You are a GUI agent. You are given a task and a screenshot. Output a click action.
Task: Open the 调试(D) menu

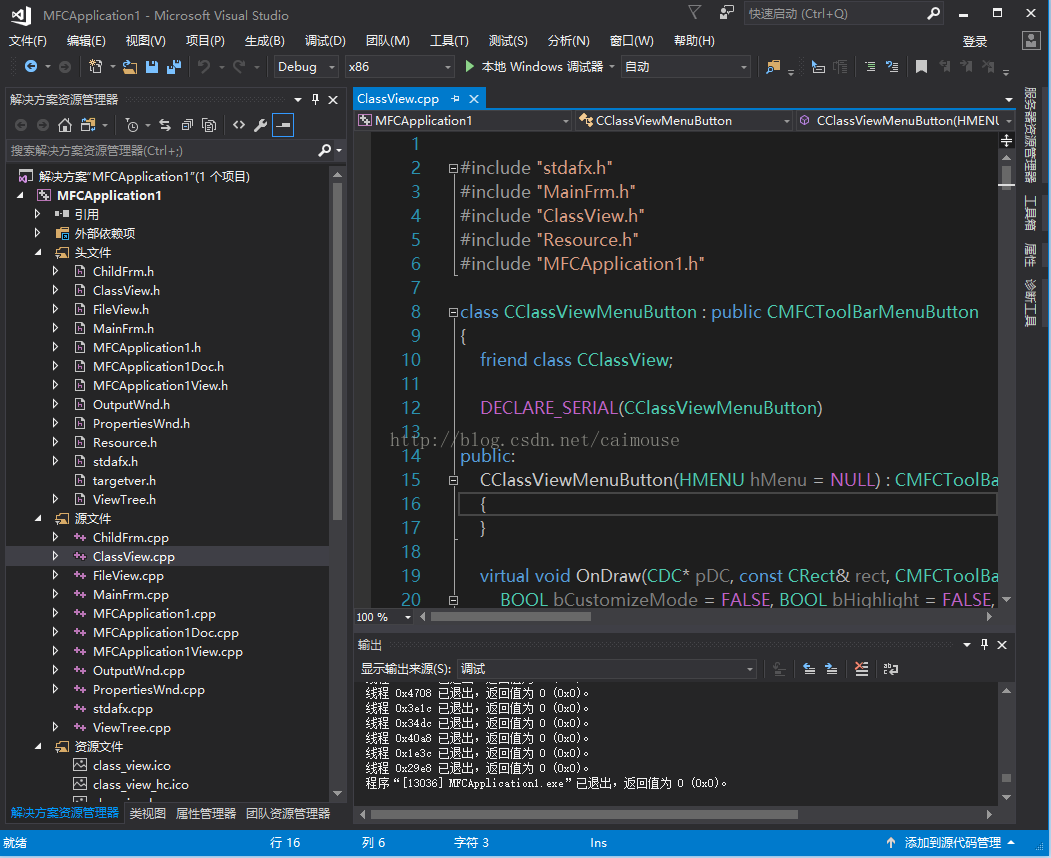tap(325, 41)
